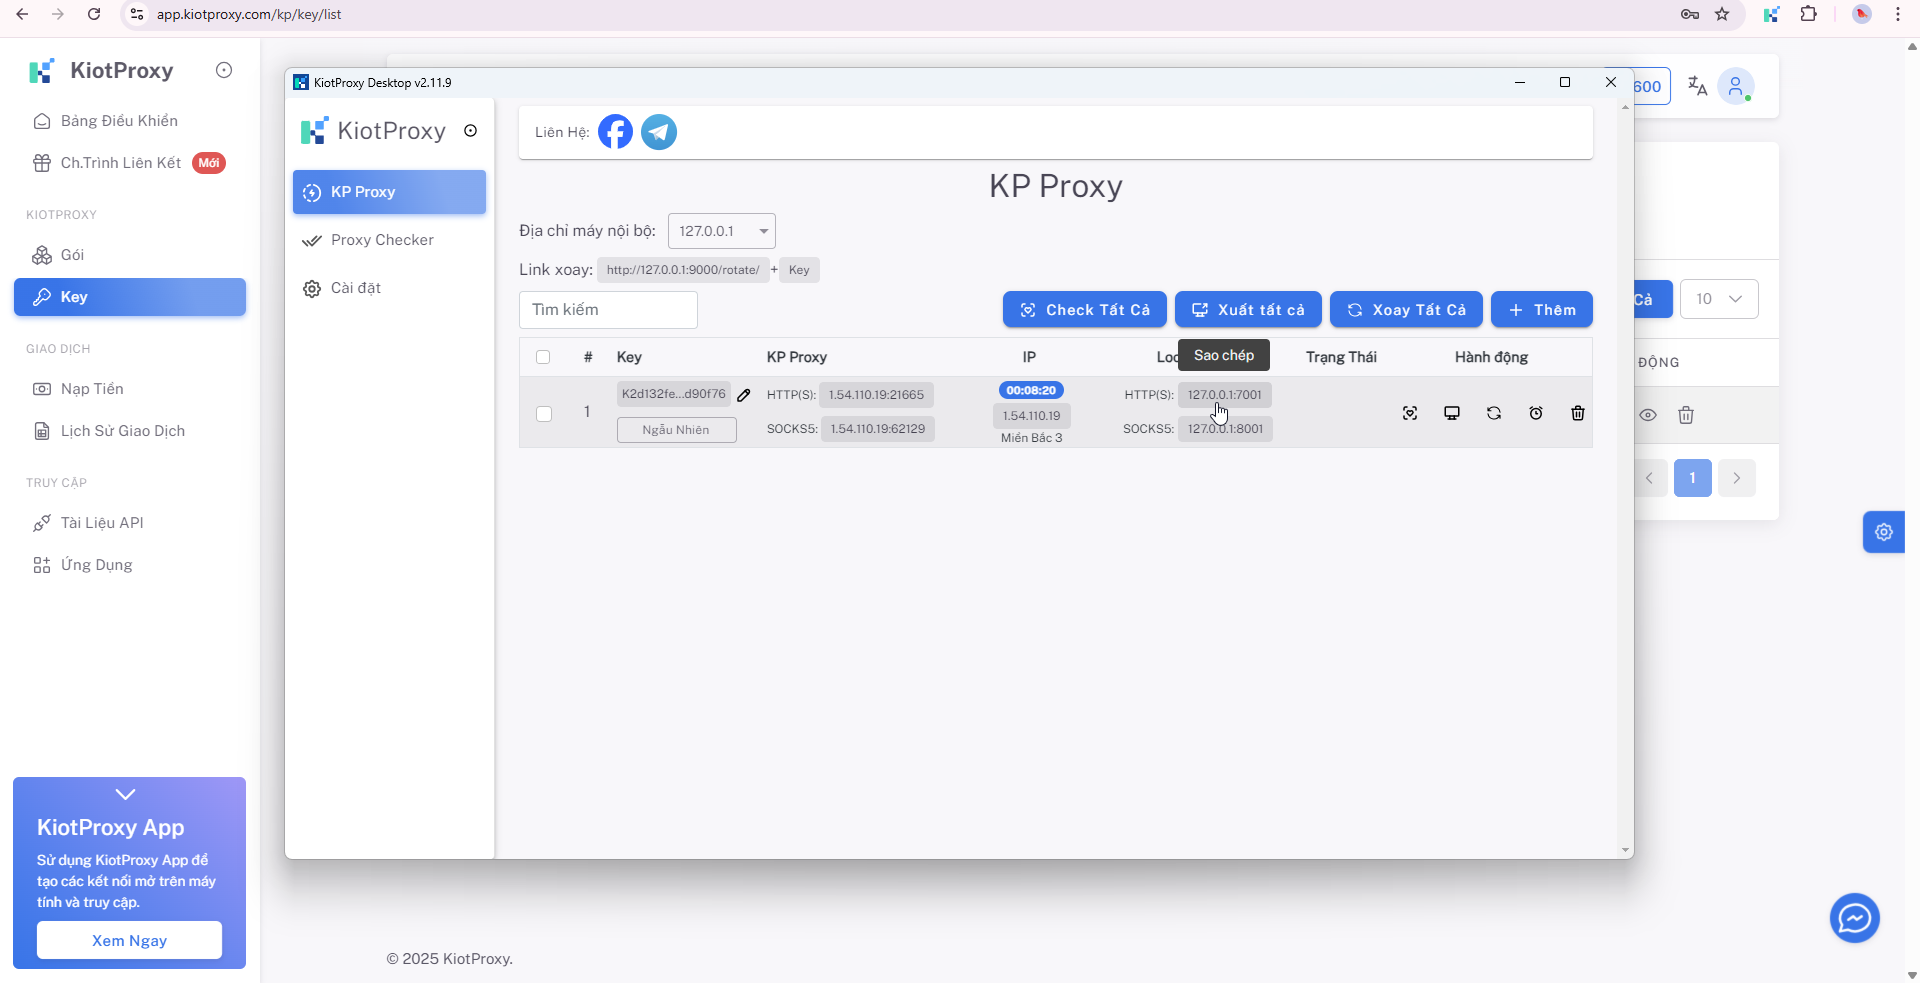Open KiotProxy's Telegram contact
This screenshot has height=983, width=1920.
pos(658,131)
